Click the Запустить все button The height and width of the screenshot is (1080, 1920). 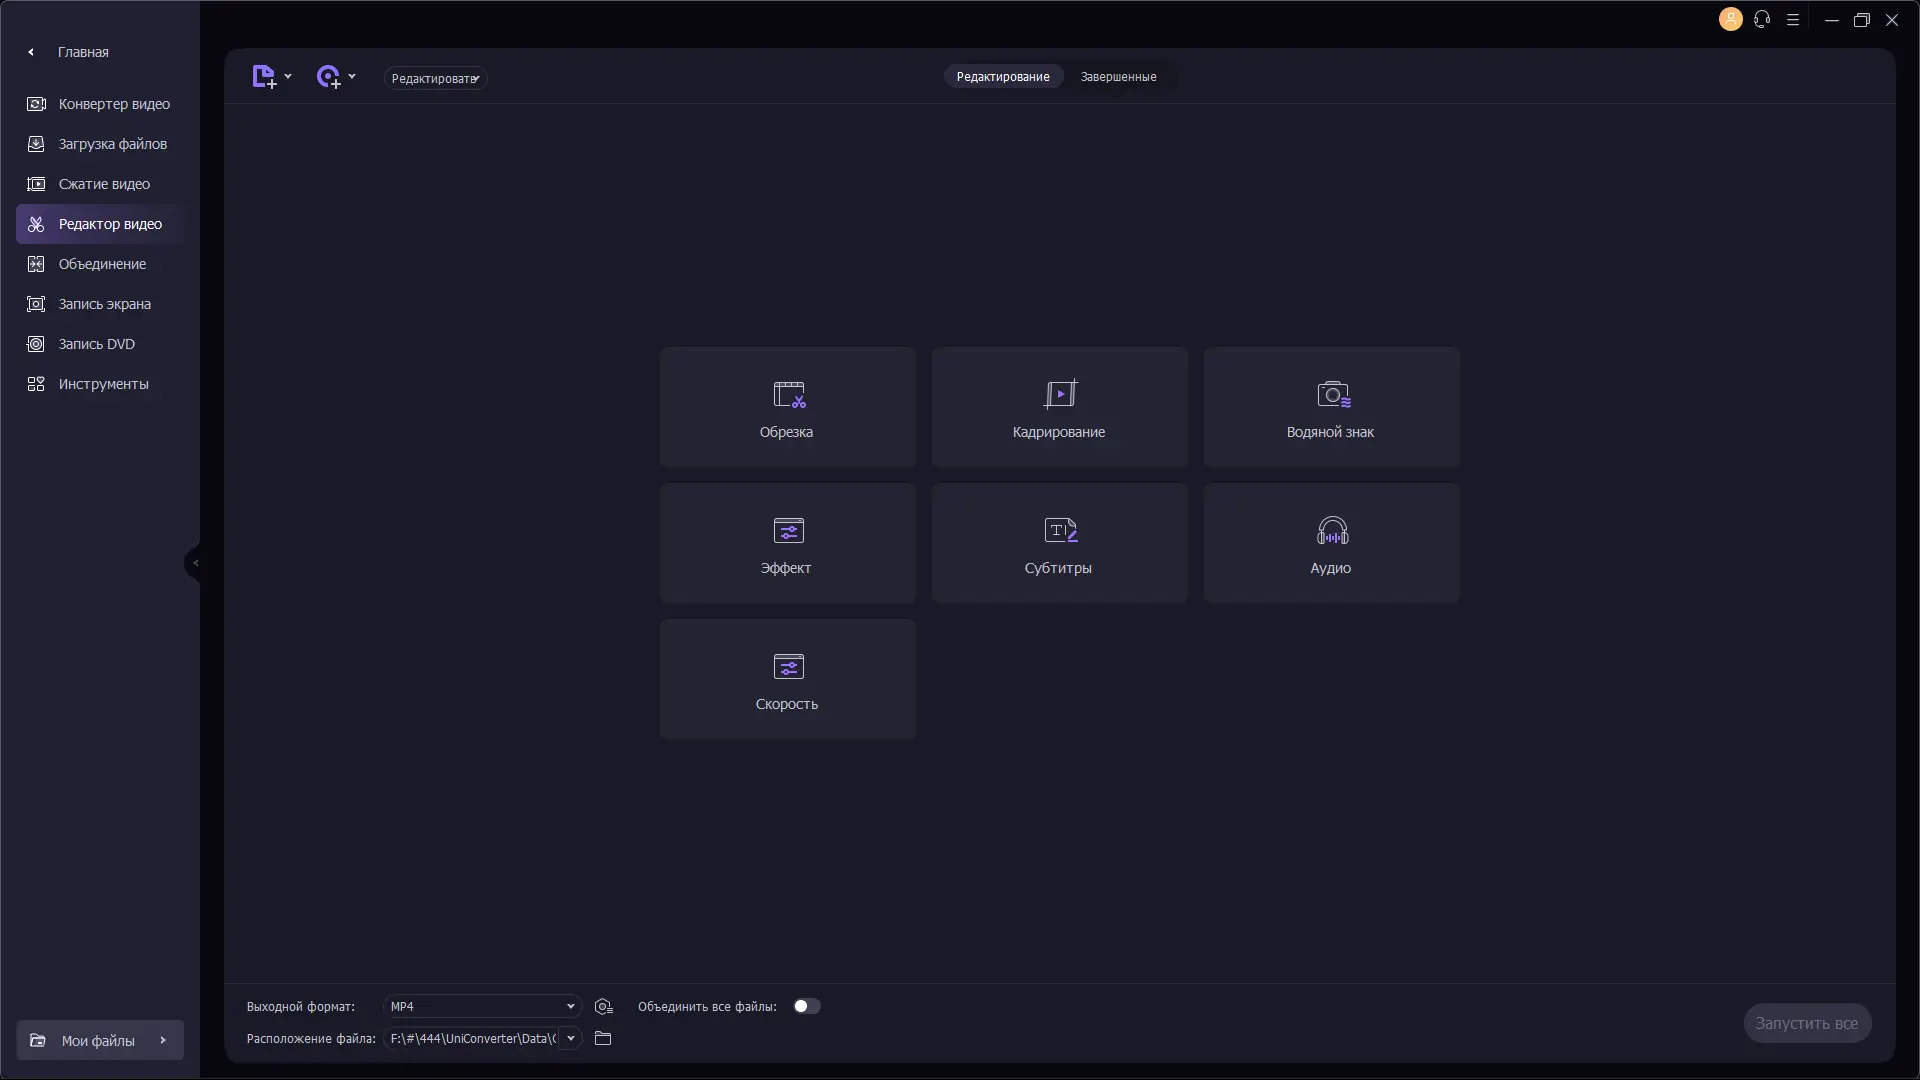click(1806, 1023)
